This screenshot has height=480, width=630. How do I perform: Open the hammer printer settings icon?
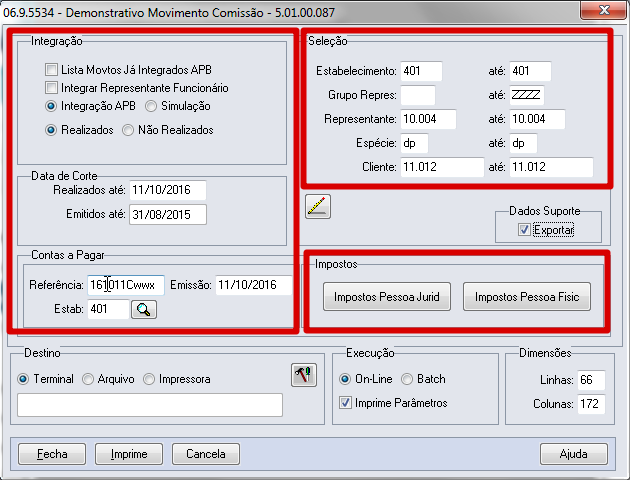pyautogui.click(x=304, y=375)
